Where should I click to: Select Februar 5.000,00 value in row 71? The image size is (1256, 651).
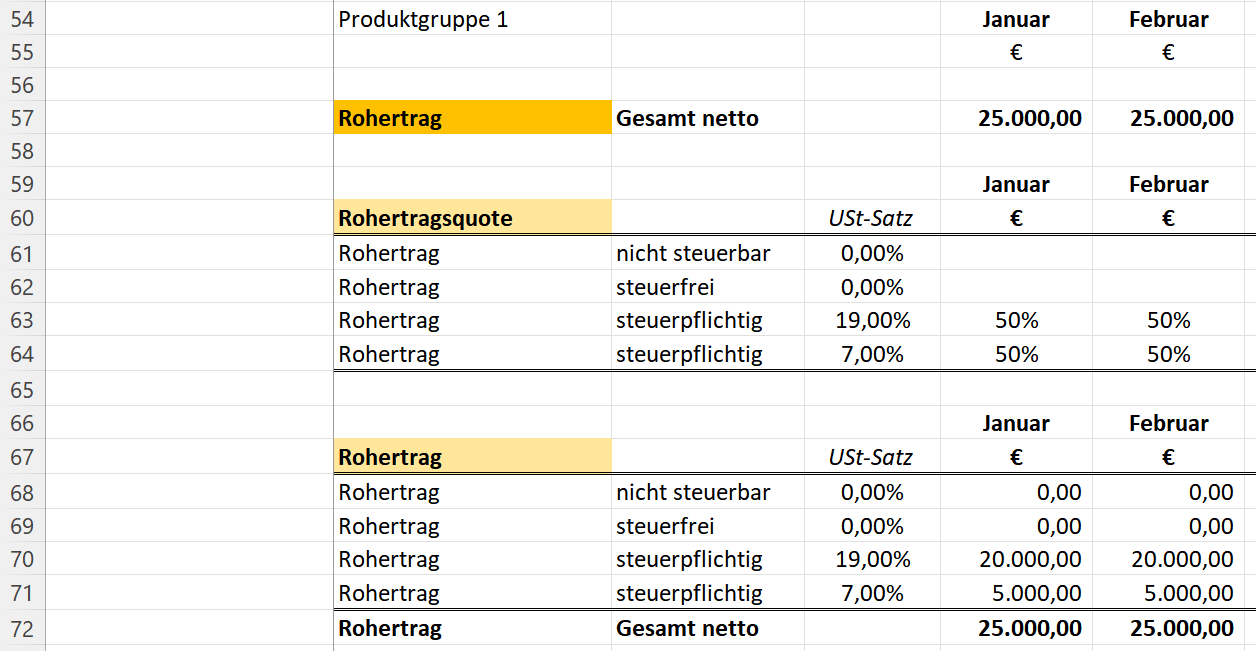(1182, 593)
